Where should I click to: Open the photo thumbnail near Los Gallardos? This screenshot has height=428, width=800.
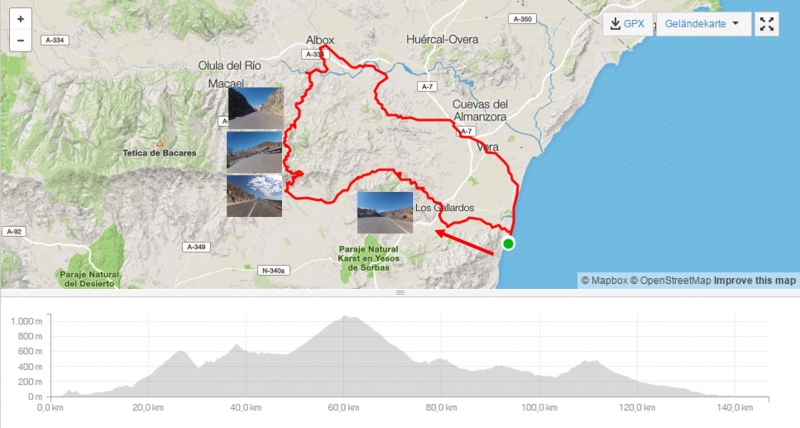point(385,212)
